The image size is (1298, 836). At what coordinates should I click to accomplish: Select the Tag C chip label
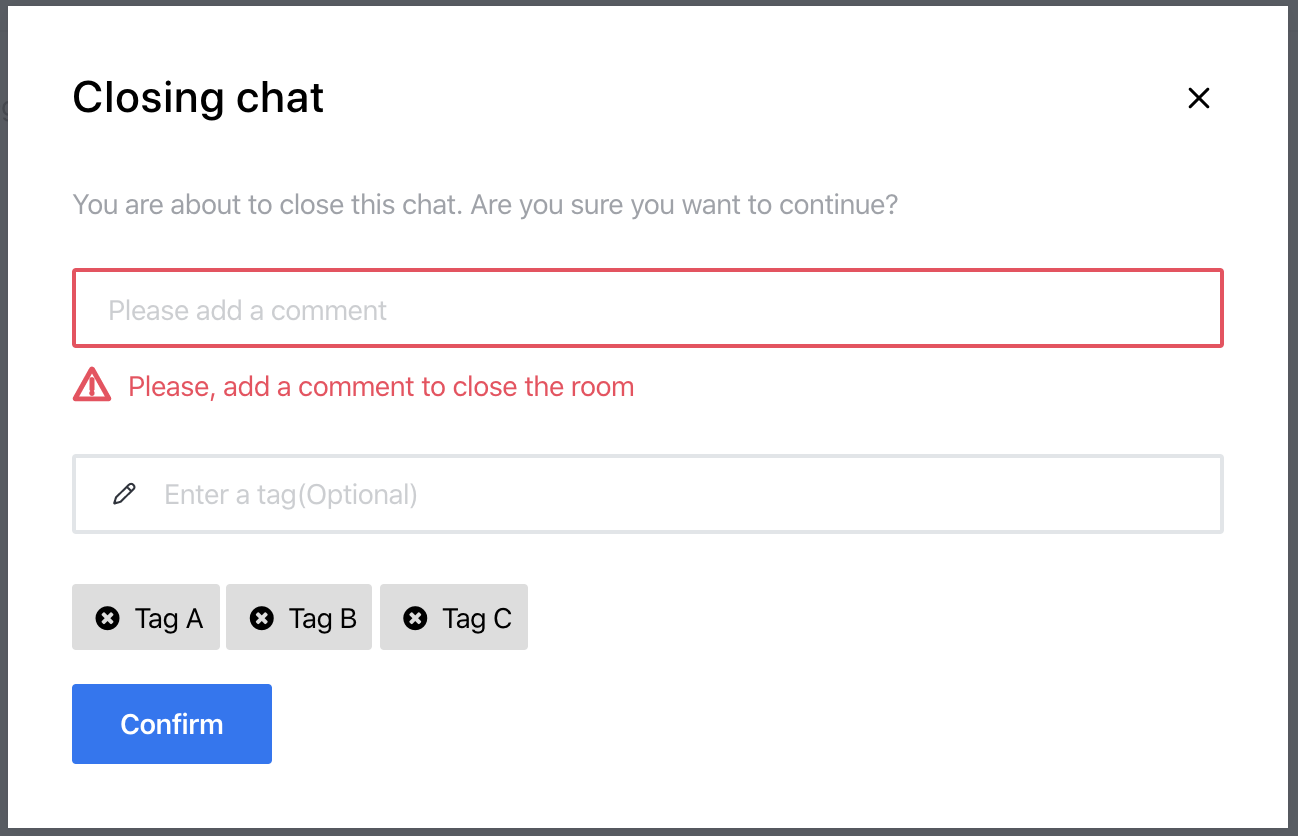[477, 619]
